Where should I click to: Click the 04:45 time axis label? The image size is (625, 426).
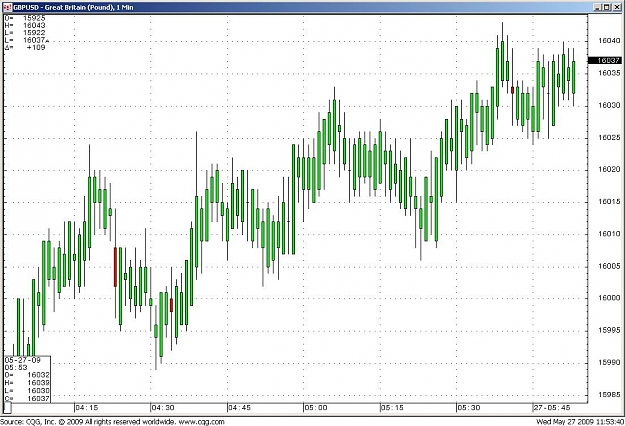click(x=240, y=408)
